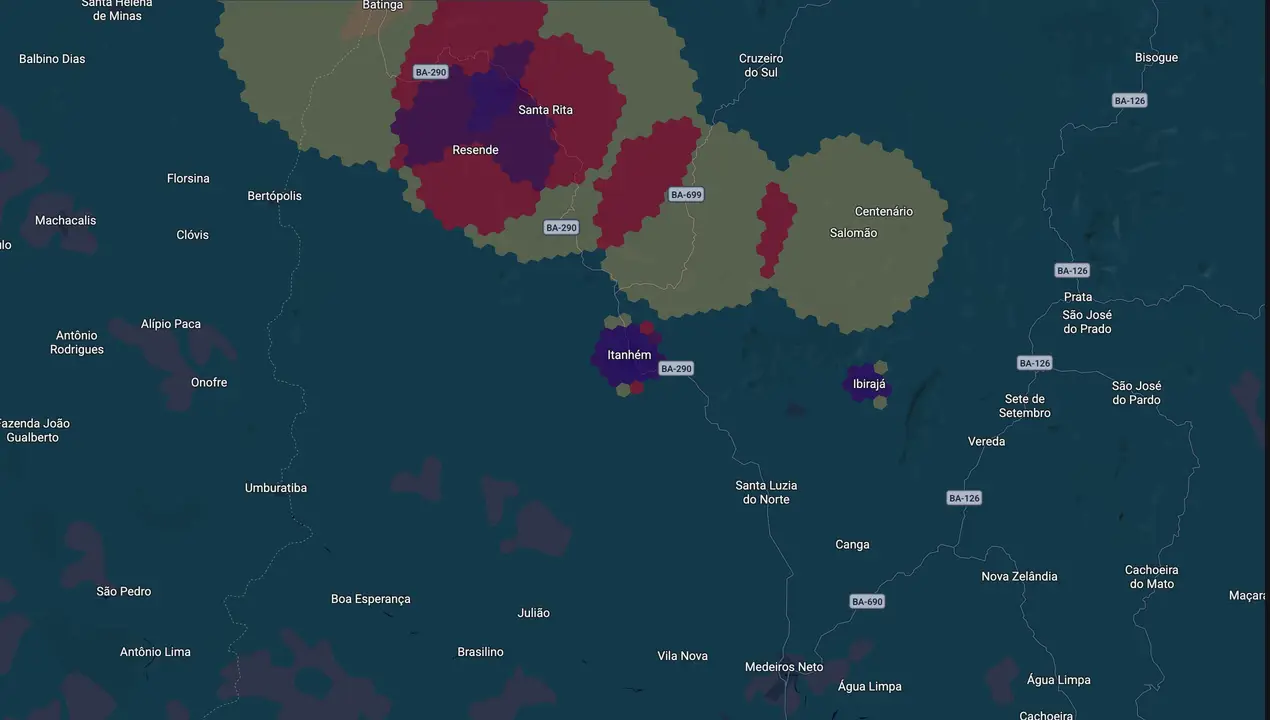Click the Medeiros Neto label

tap(784, 667)
